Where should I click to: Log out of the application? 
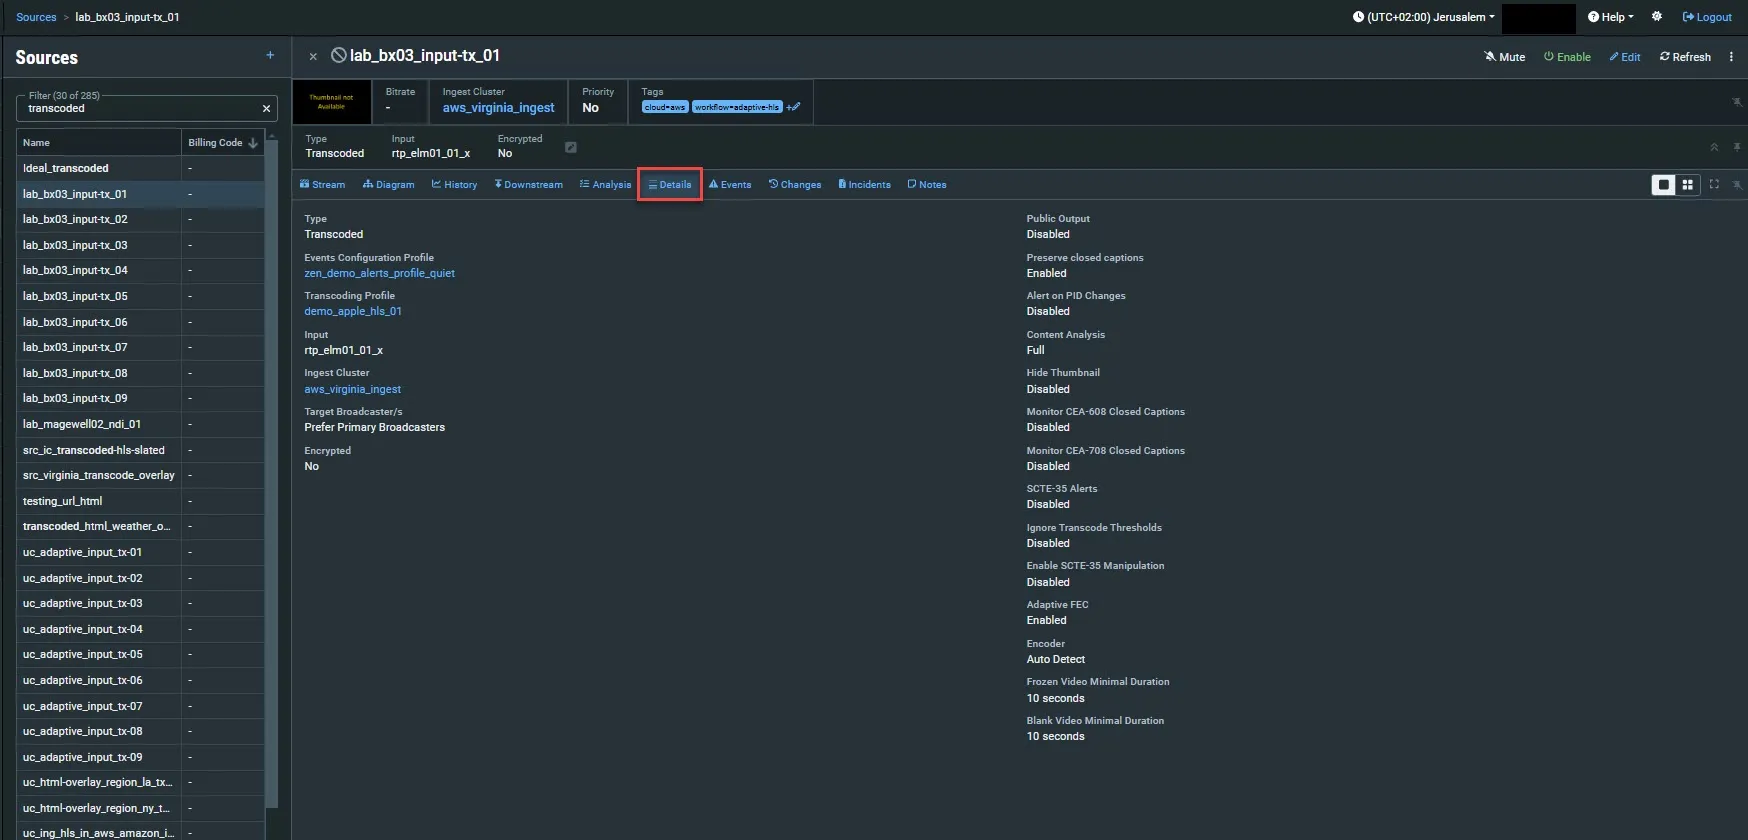1707,17
